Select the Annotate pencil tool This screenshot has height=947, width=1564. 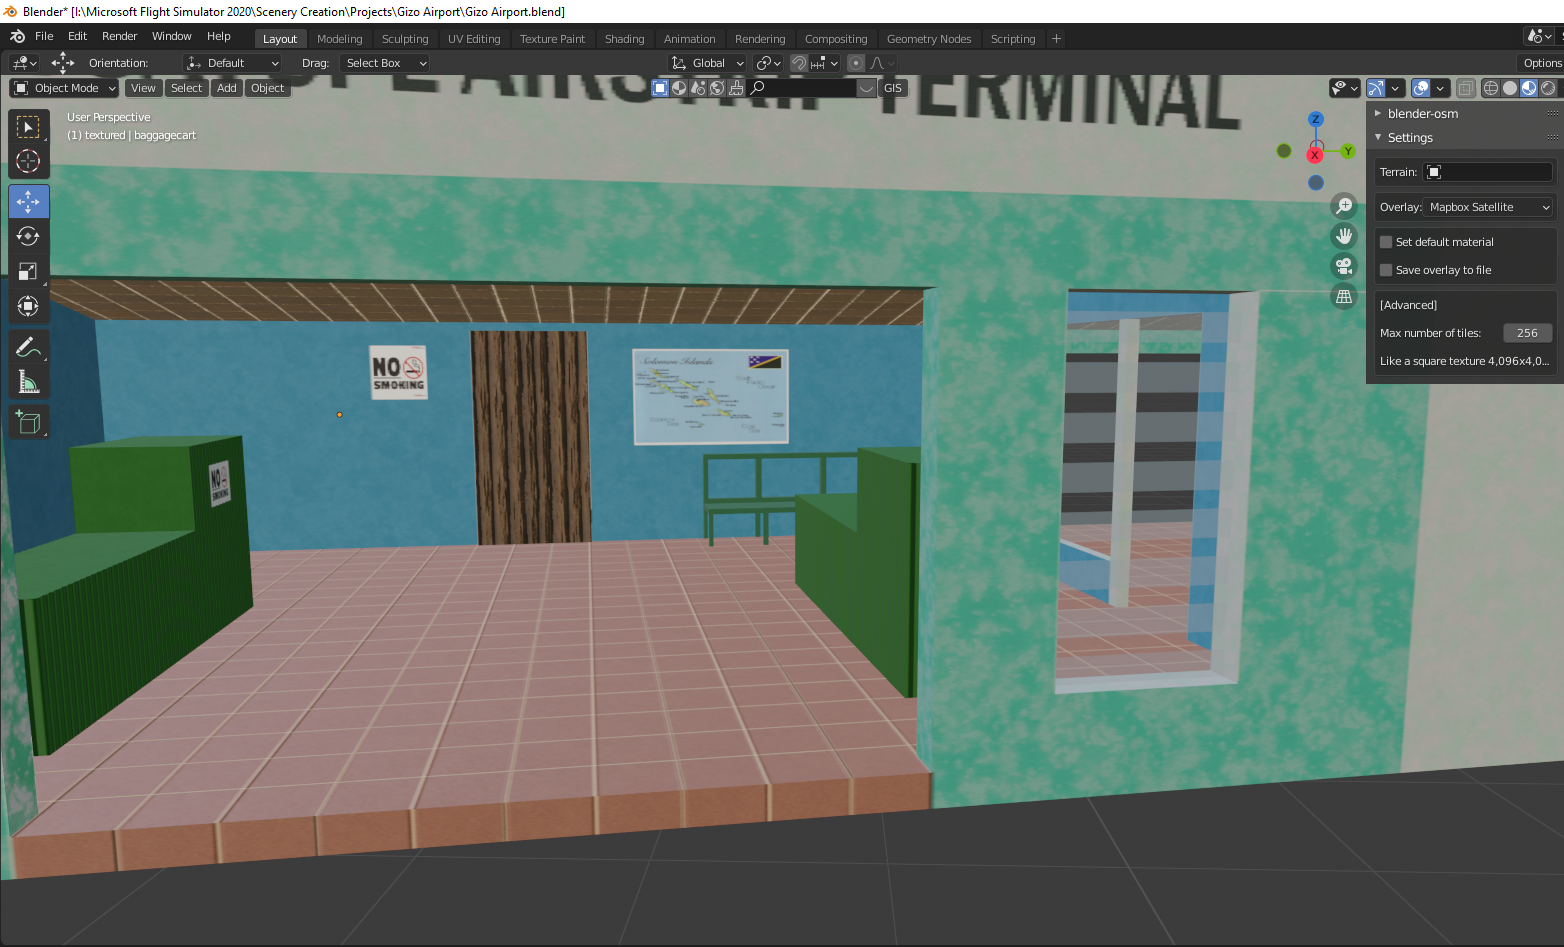tap(28, 347)
